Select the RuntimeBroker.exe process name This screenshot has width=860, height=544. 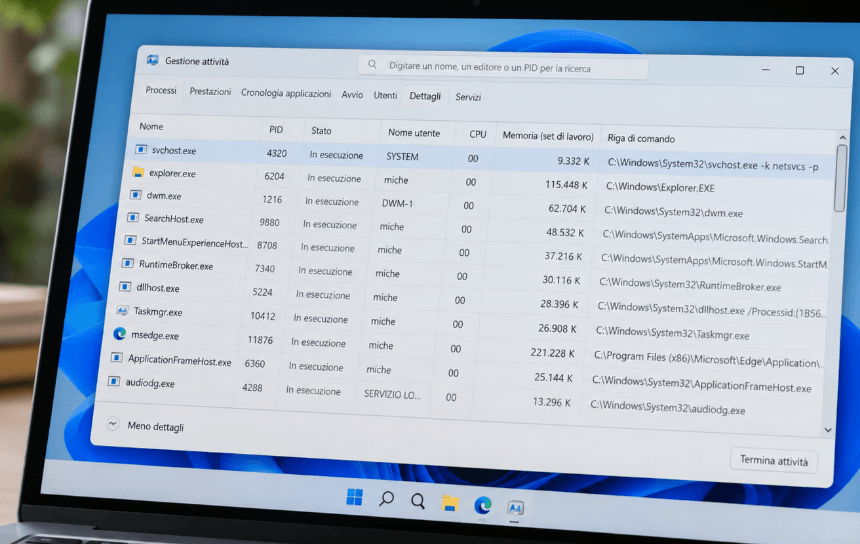[x=176, y=265]
